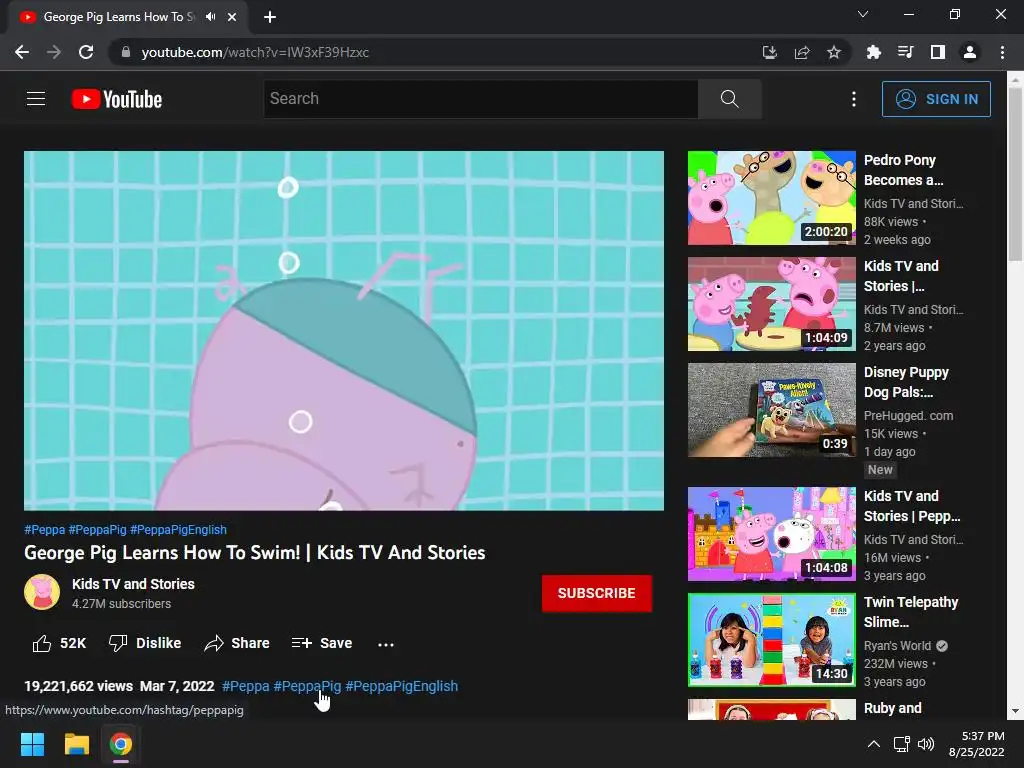Share this page from address bar
Screen dimensions: 1024x768
[802, 52]
